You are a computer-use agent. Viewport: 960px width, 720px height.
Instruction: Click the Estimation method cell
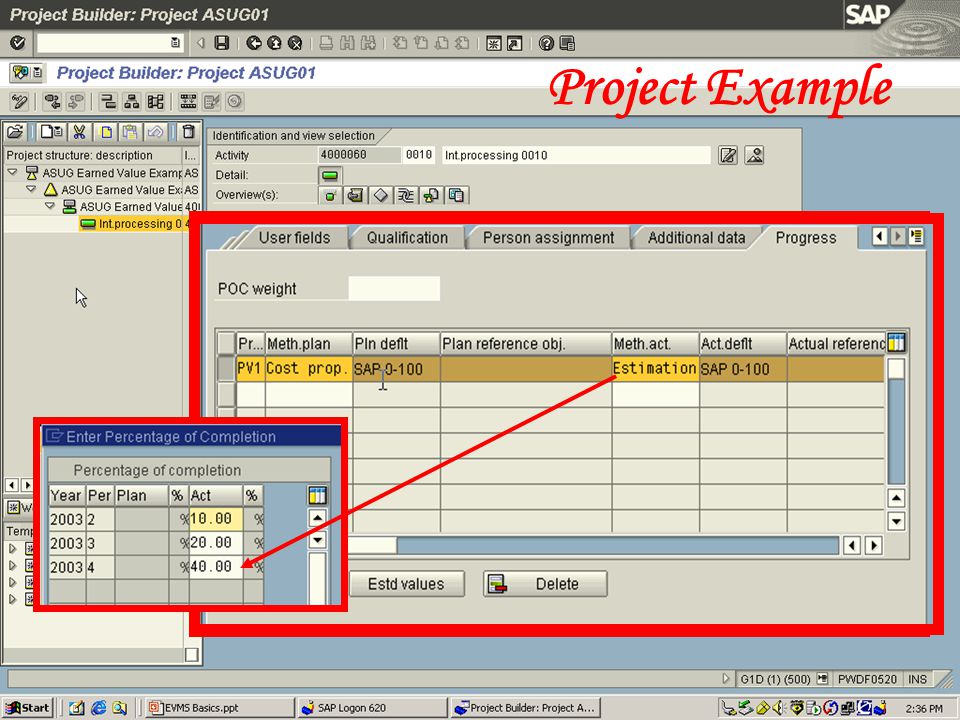pyautogui.click(x=655, y=369)
